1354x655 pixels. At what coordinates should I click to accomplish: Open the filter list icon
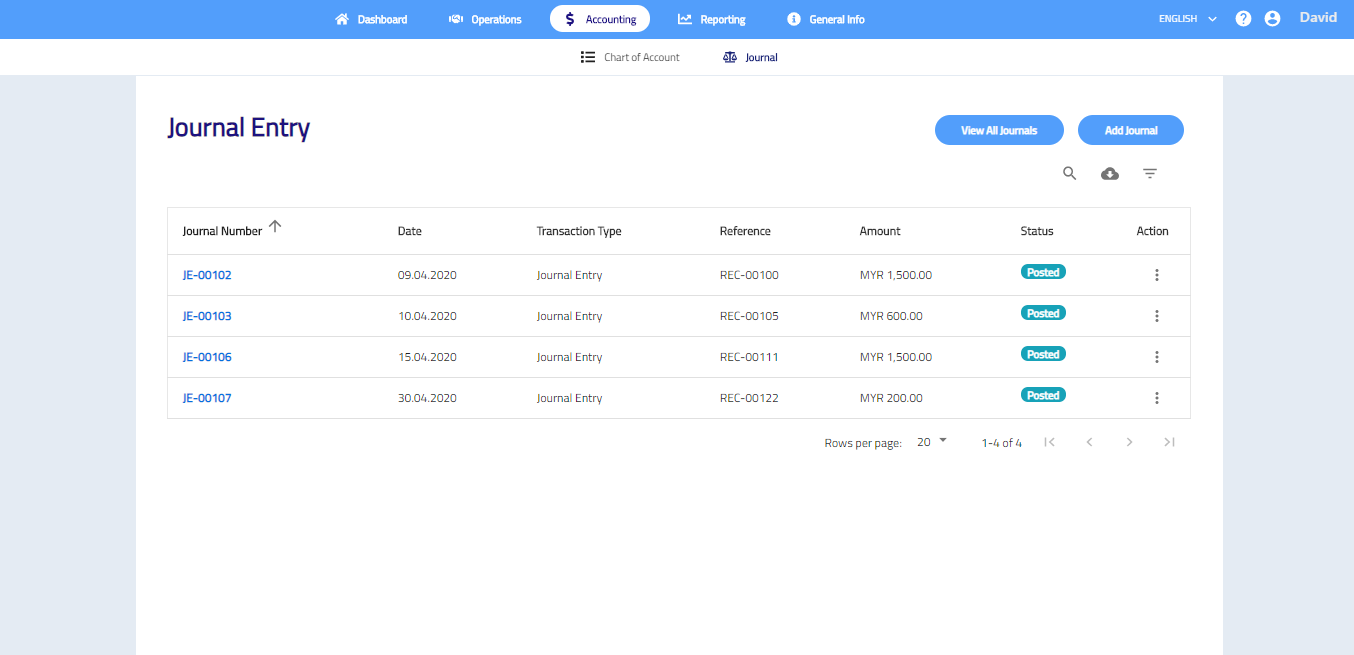coord(1150,174)
